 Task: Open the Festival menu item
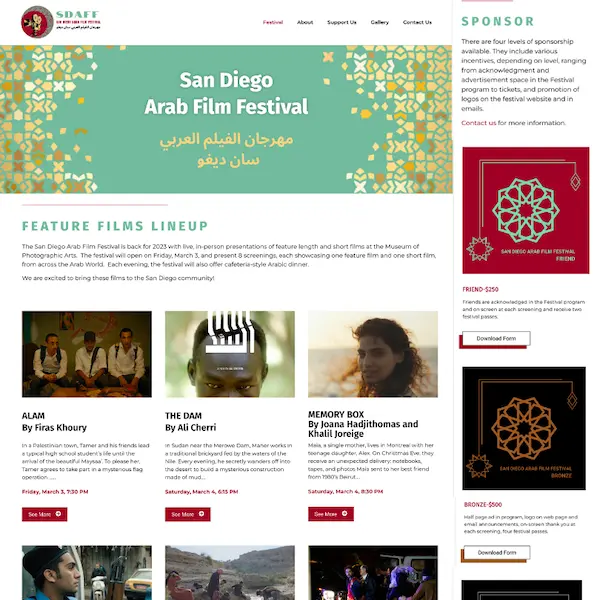point(273,22)
